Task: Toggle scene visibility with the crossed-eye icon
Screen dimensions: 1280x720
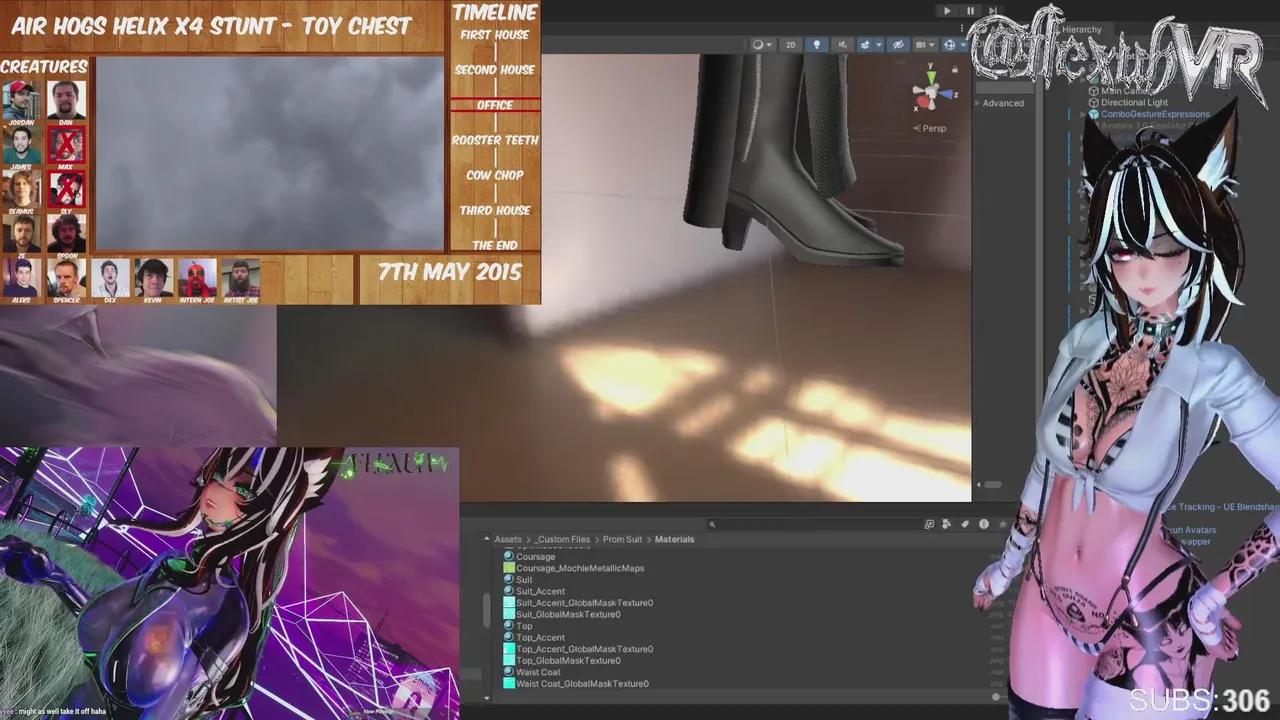Action: 898,44
